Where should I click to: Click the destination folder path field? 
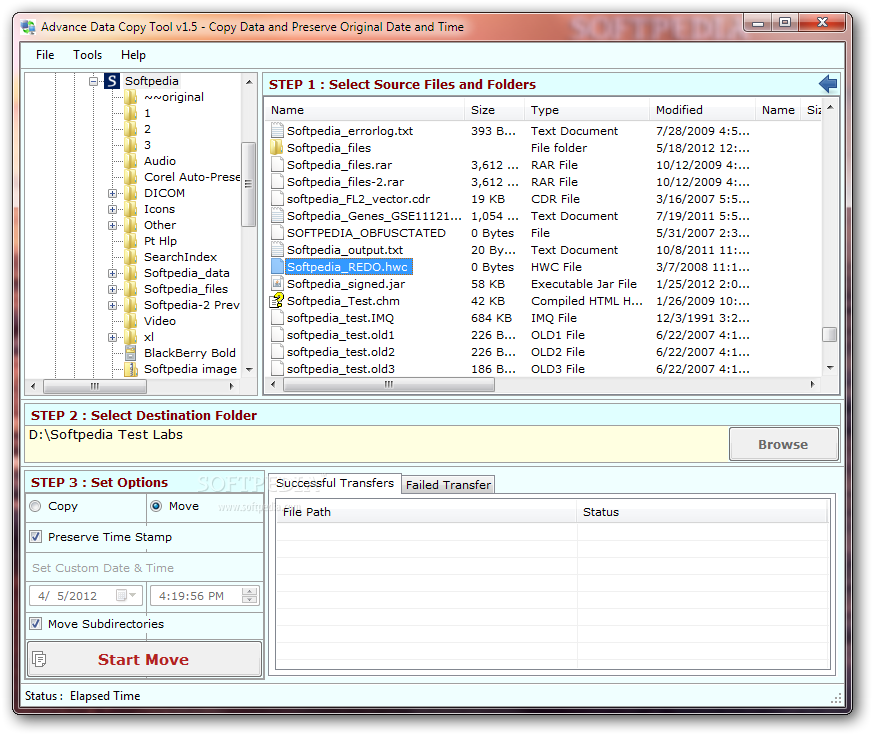[x=376, y=444]
